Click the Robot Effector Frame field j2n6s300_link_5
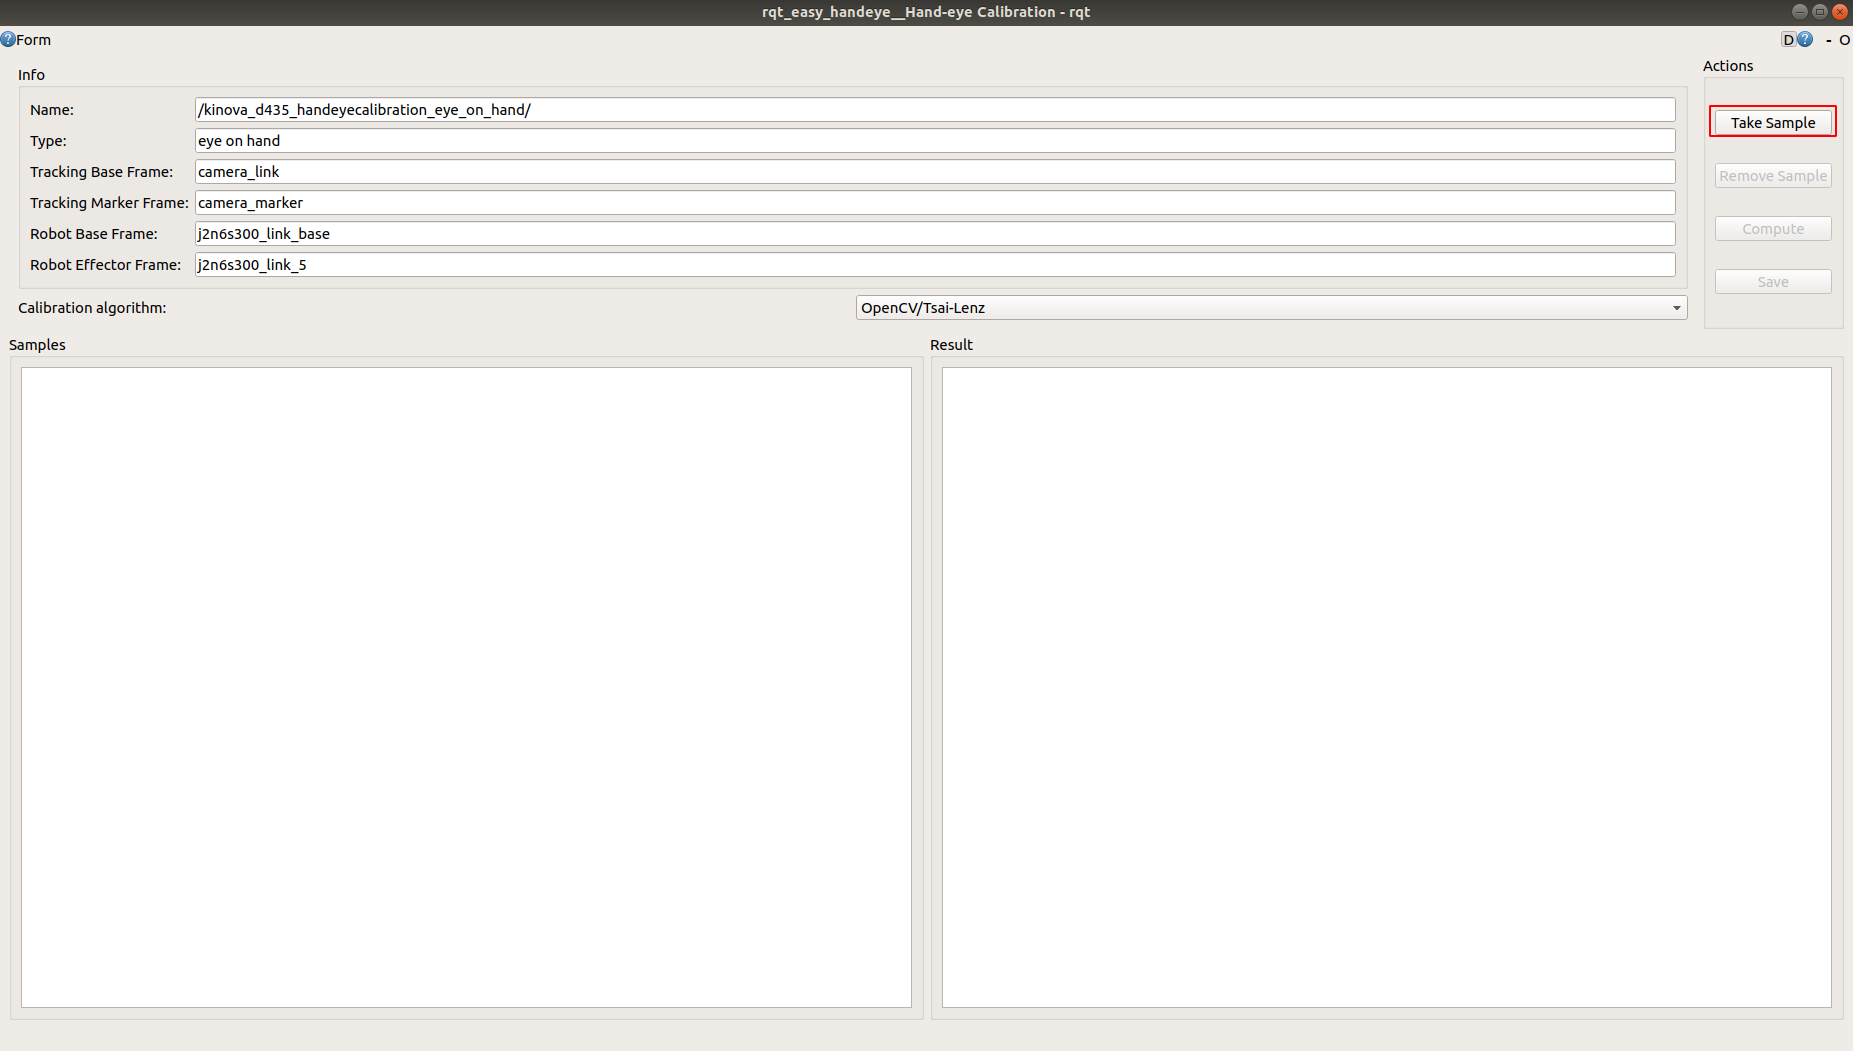This screenshot has height=1051, width=1853. [934, 265]
